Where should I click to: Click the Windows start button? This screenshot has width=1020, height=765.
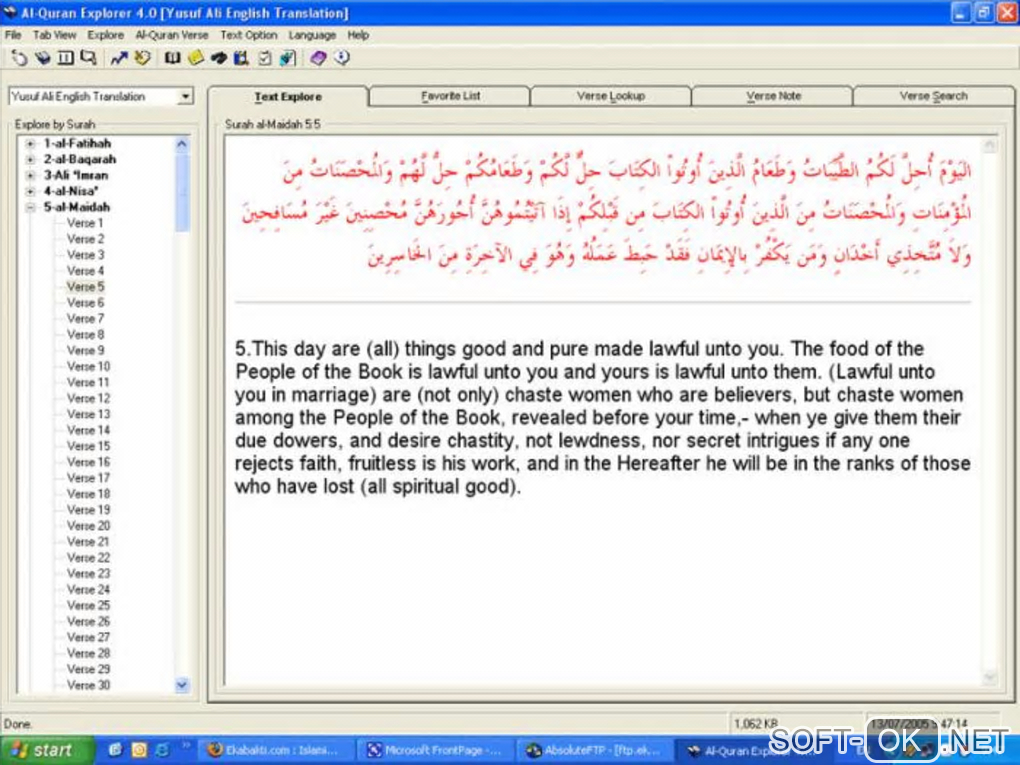[x=47, y=750]
